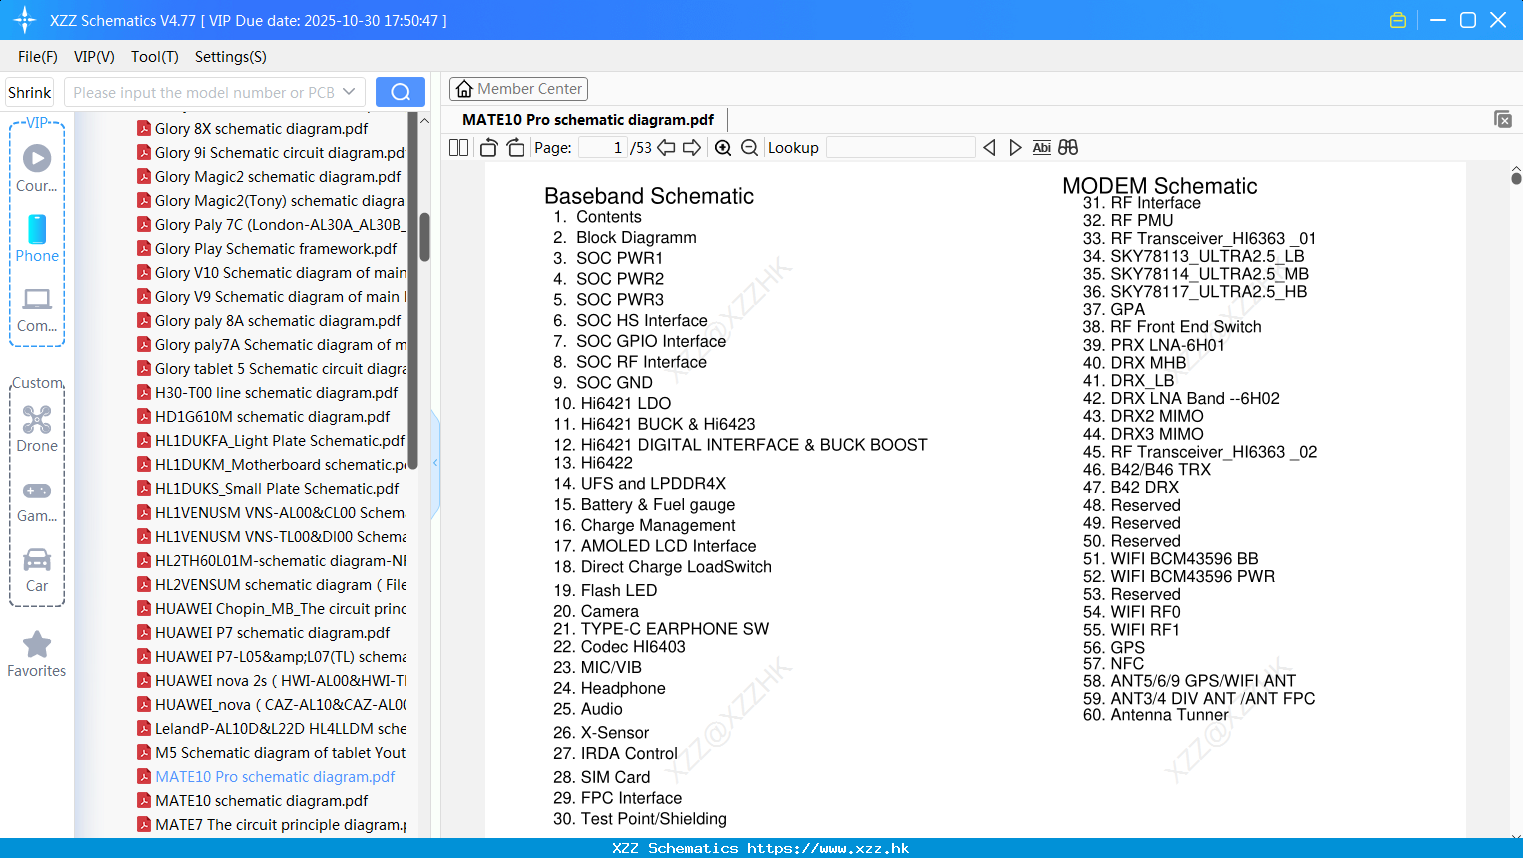
Task: Click 'WIFI BCM43596 BB' contents entry
Action: coord(1184,558)
